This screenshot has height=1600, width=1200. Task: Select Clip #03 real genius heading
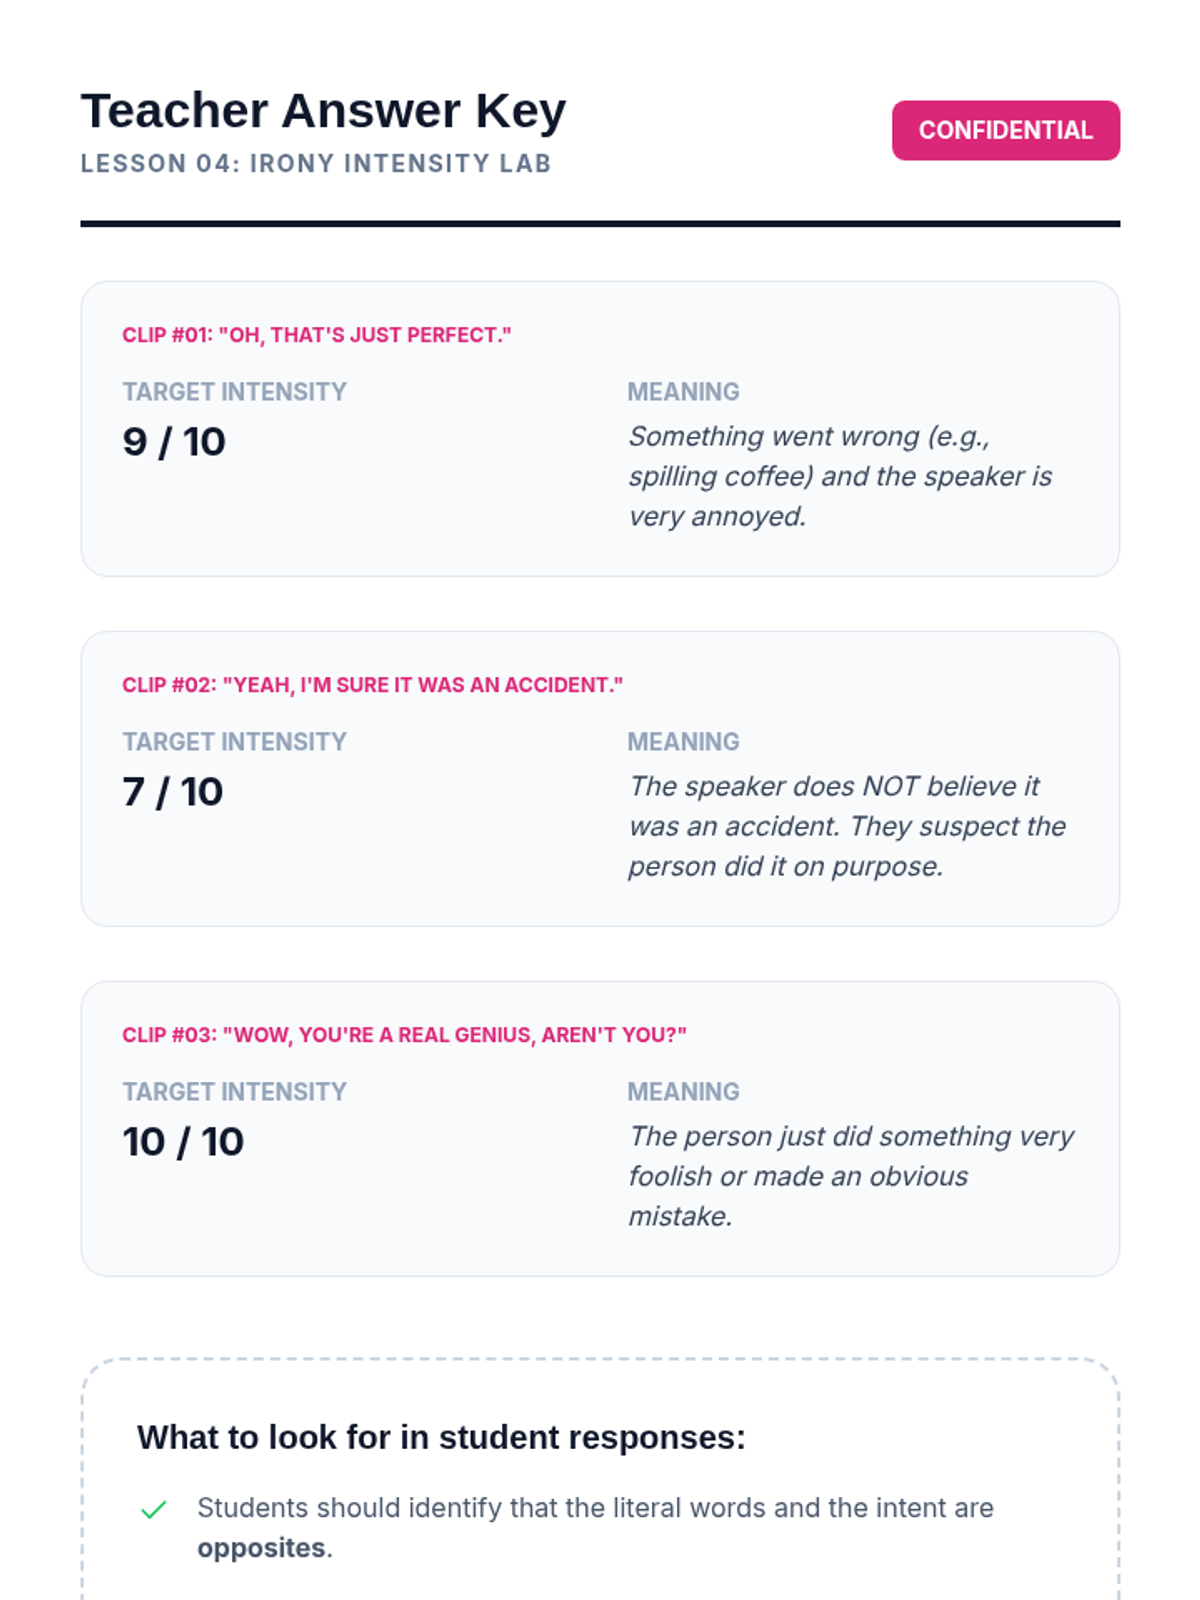pos(404,1035)
